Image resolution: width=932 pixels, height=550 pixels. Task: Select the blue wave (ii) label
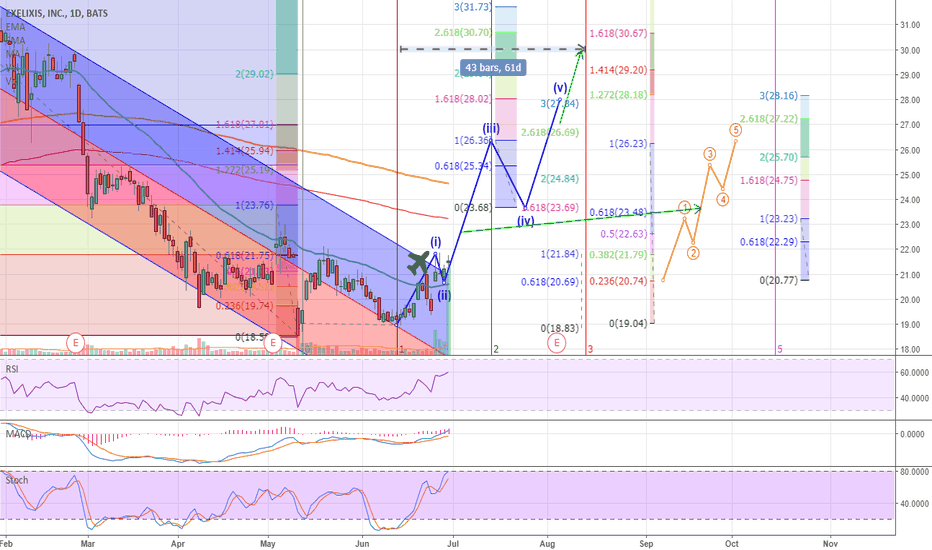(x=444, y=296)
